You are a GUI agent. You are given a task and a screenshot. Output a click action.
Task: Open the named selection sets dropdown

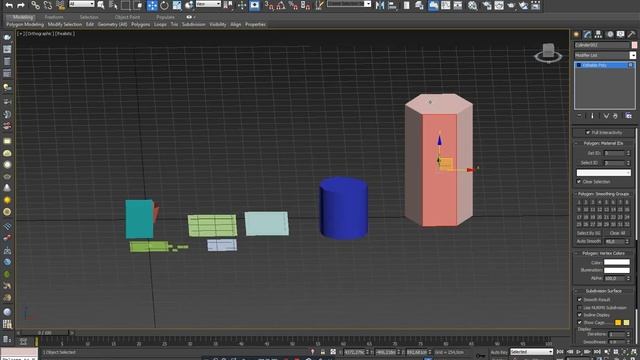click(x=349, y=4)
